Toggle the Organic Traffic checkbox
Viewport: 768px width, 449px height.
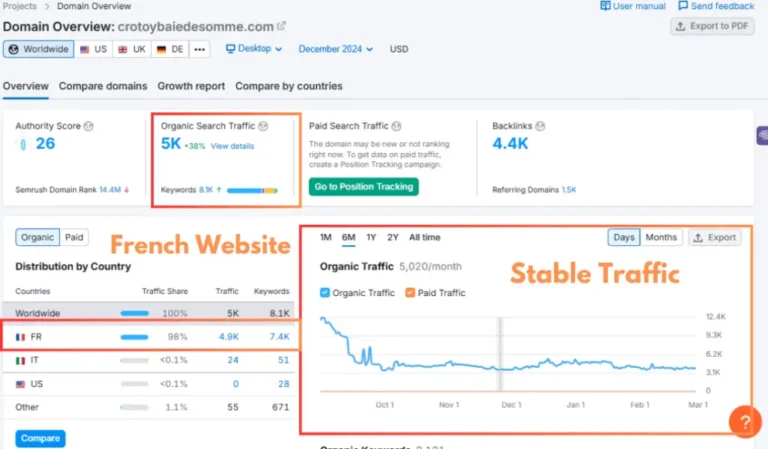coord(324,292)
